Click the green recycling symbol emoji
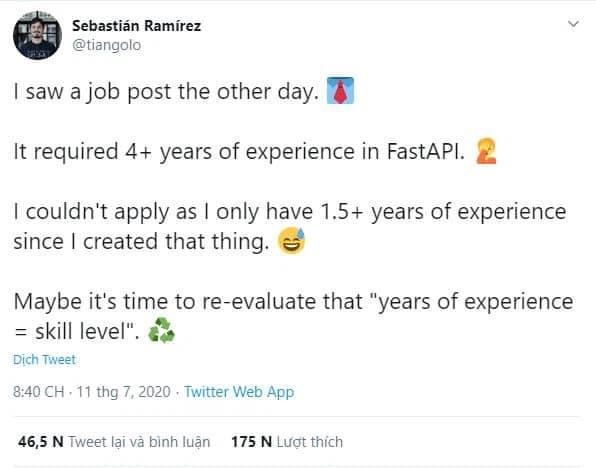Screen dimensions: 596x468 (x=161, y=330)
